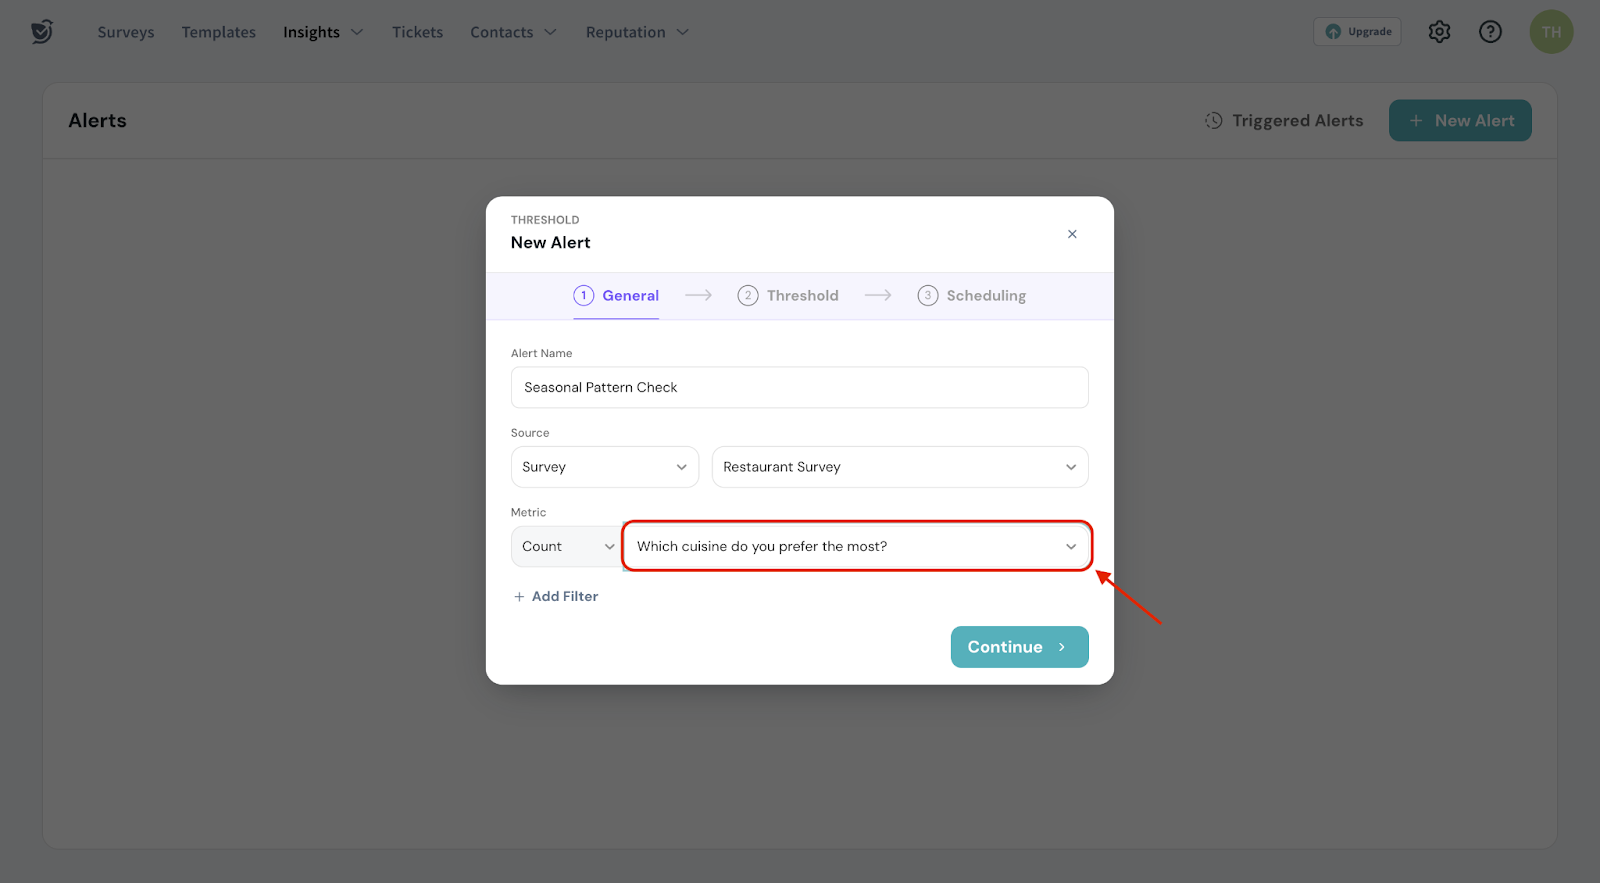Image resolution: width=1600 pixels, height=883 pixels.
Task: Open the Tickets page
Action: (417, 32)
